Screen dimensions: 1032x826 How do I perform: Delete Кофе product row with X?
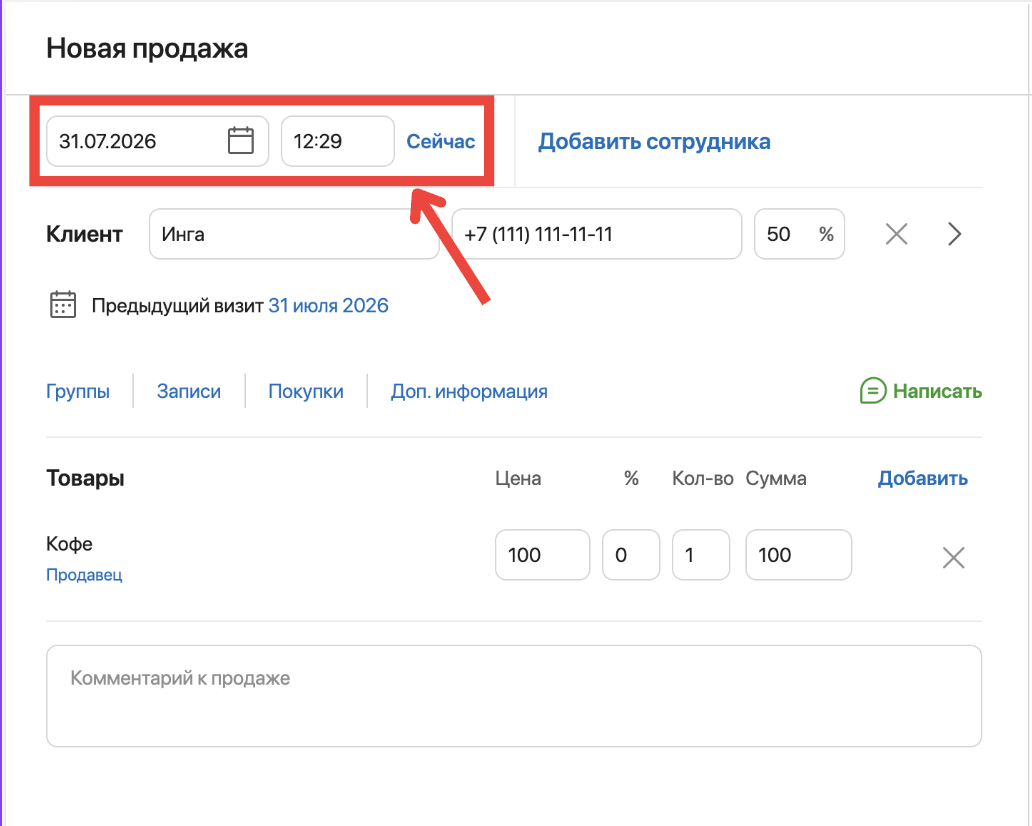[953, 557]
